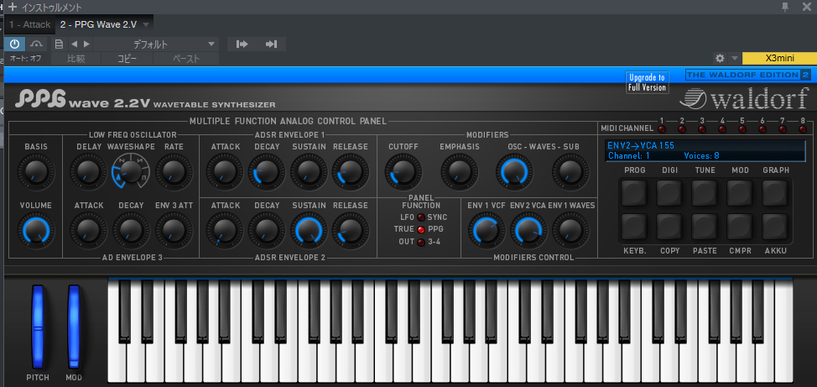Click the PITCH wheel
Viewport: 817px width, 387px height.
tap(38, 327)
